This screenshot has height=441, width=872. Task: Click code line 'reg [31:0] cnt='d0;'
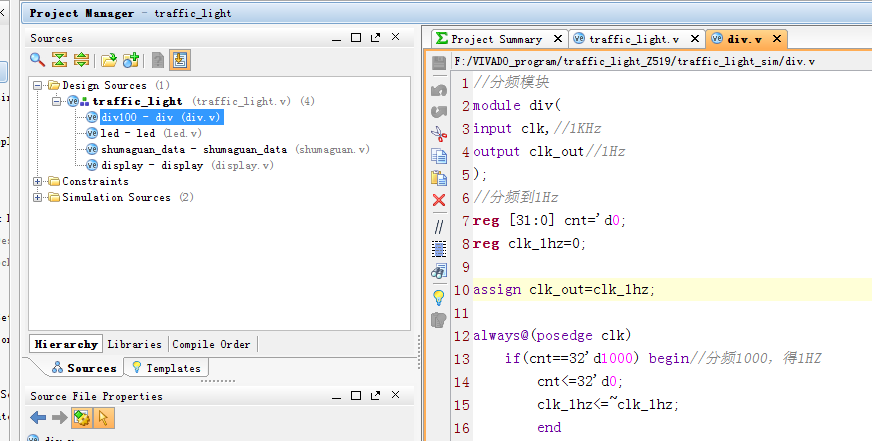549,220
